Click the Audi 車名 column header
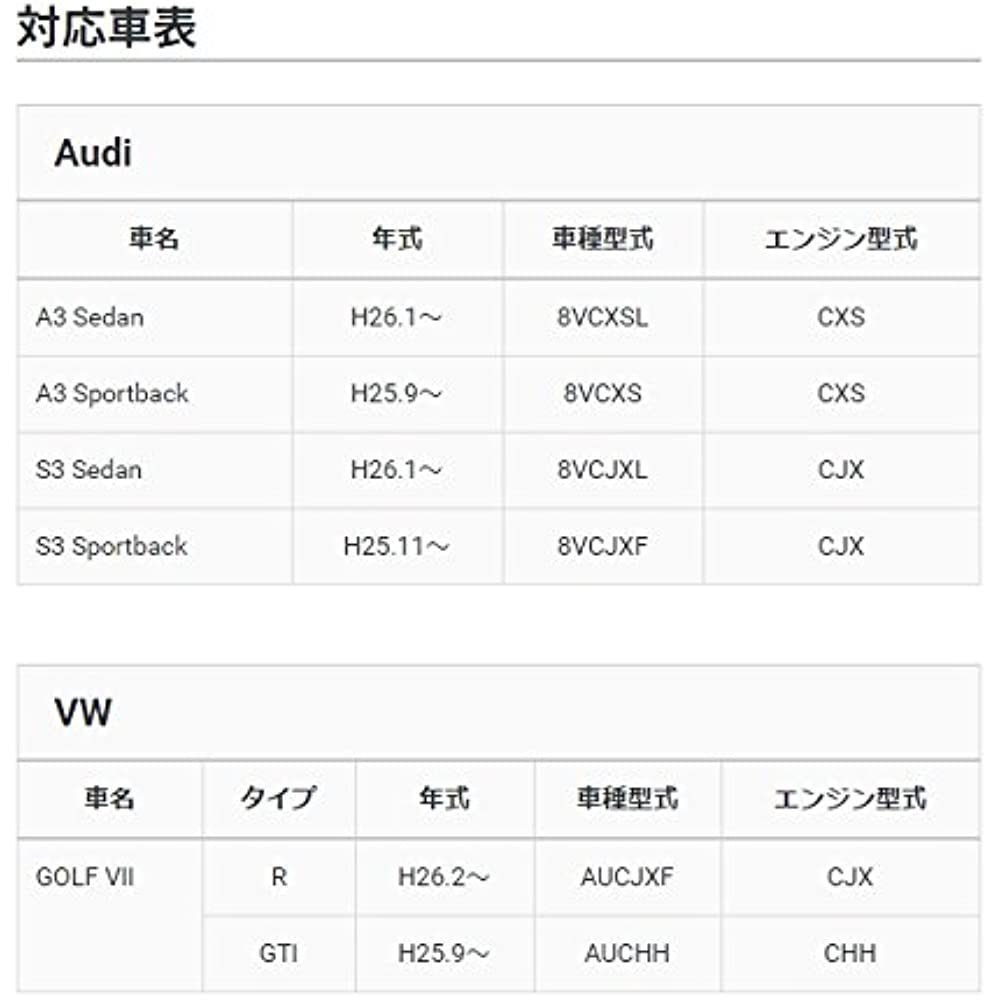1000x1000 pixels. [154, 239]
